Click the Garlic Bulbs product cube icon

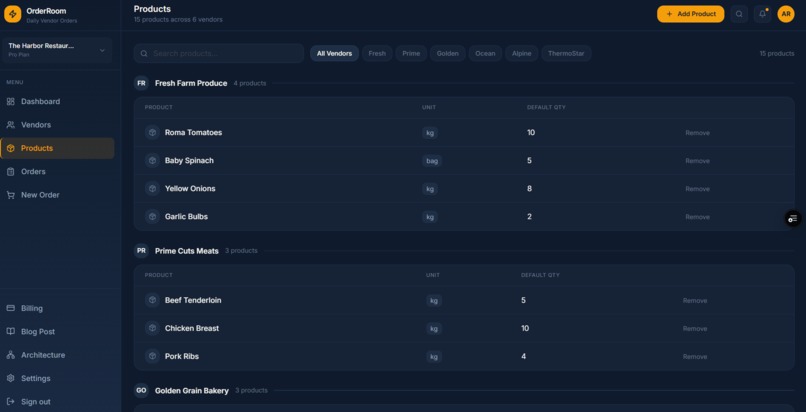pos(152,217)
